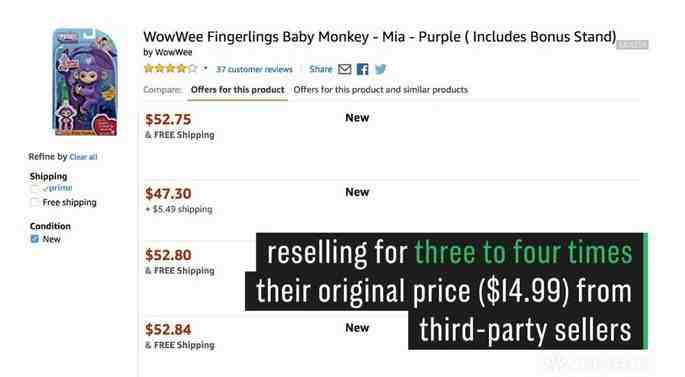Switch to Offers for this product tab

click(x=237, y=90)
